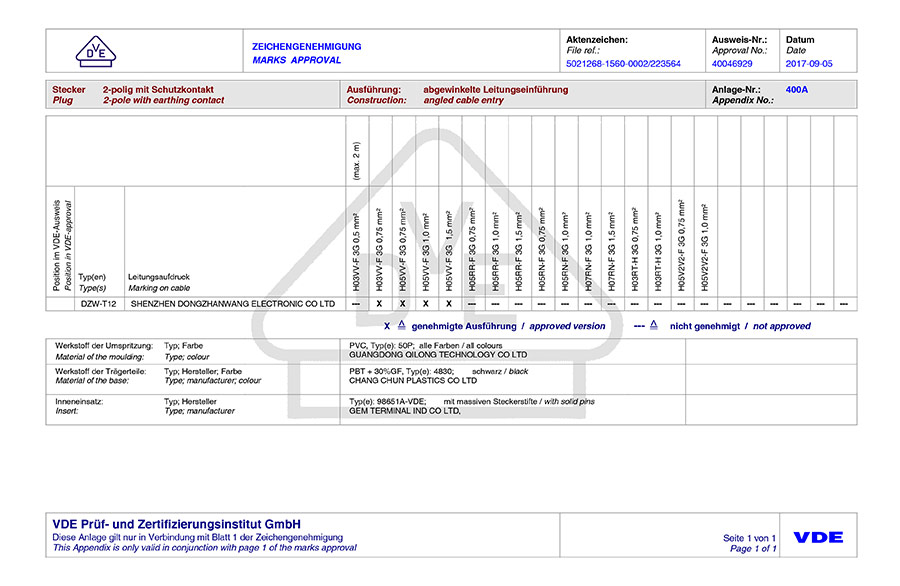The image size is (900, 586).
Task: Select the date 2017-09-05
Action: (x=809, y=63)
